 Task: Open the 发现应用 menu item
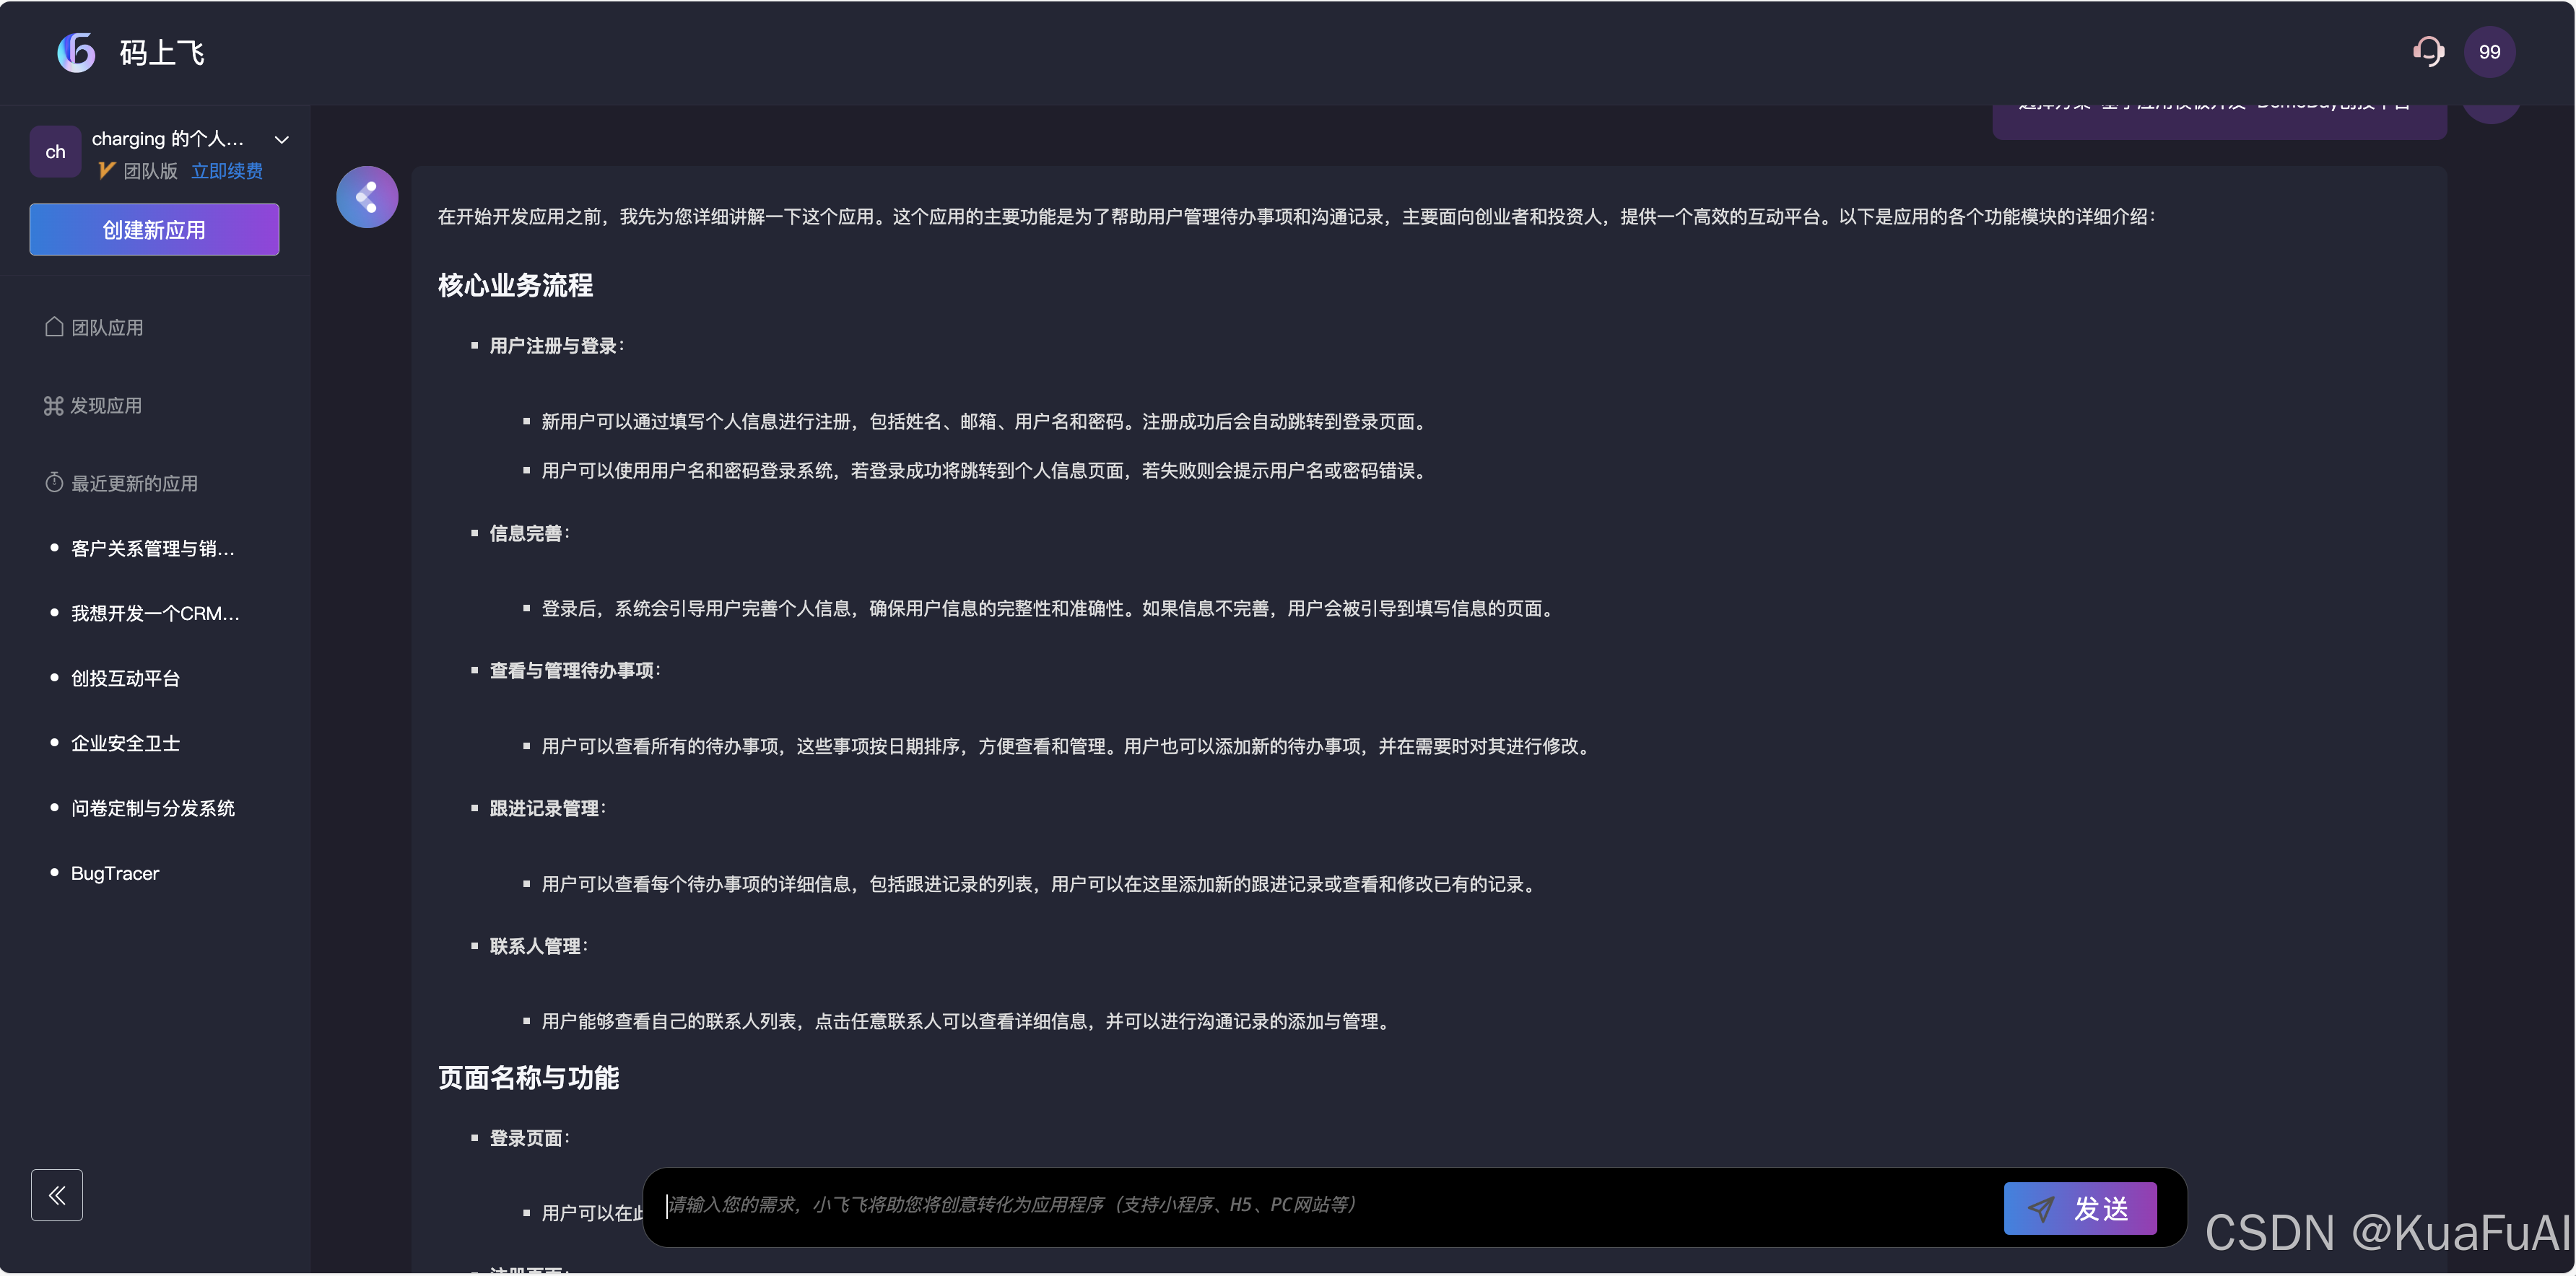tap(106, 406)
